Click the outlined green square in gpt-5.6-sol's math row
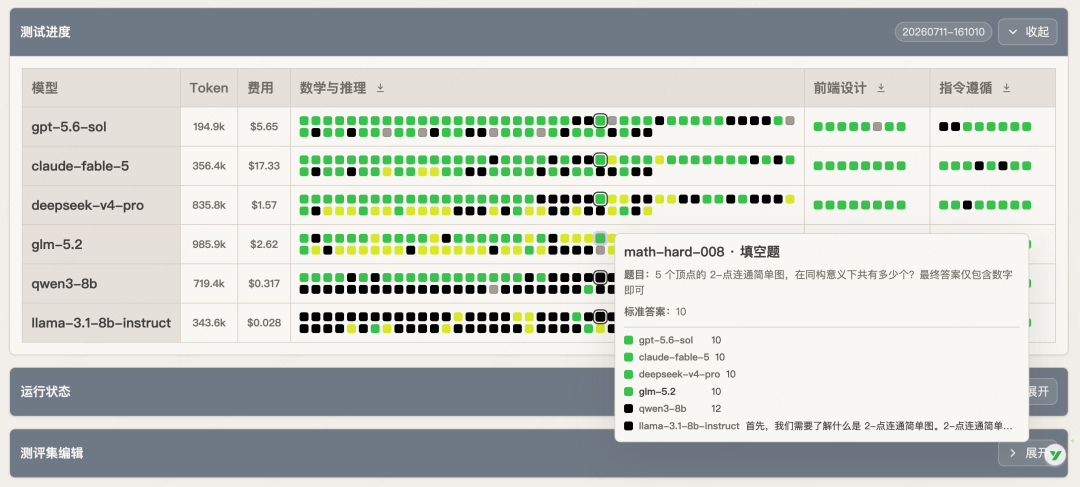The image size is (1080, 487). (600, 121)
